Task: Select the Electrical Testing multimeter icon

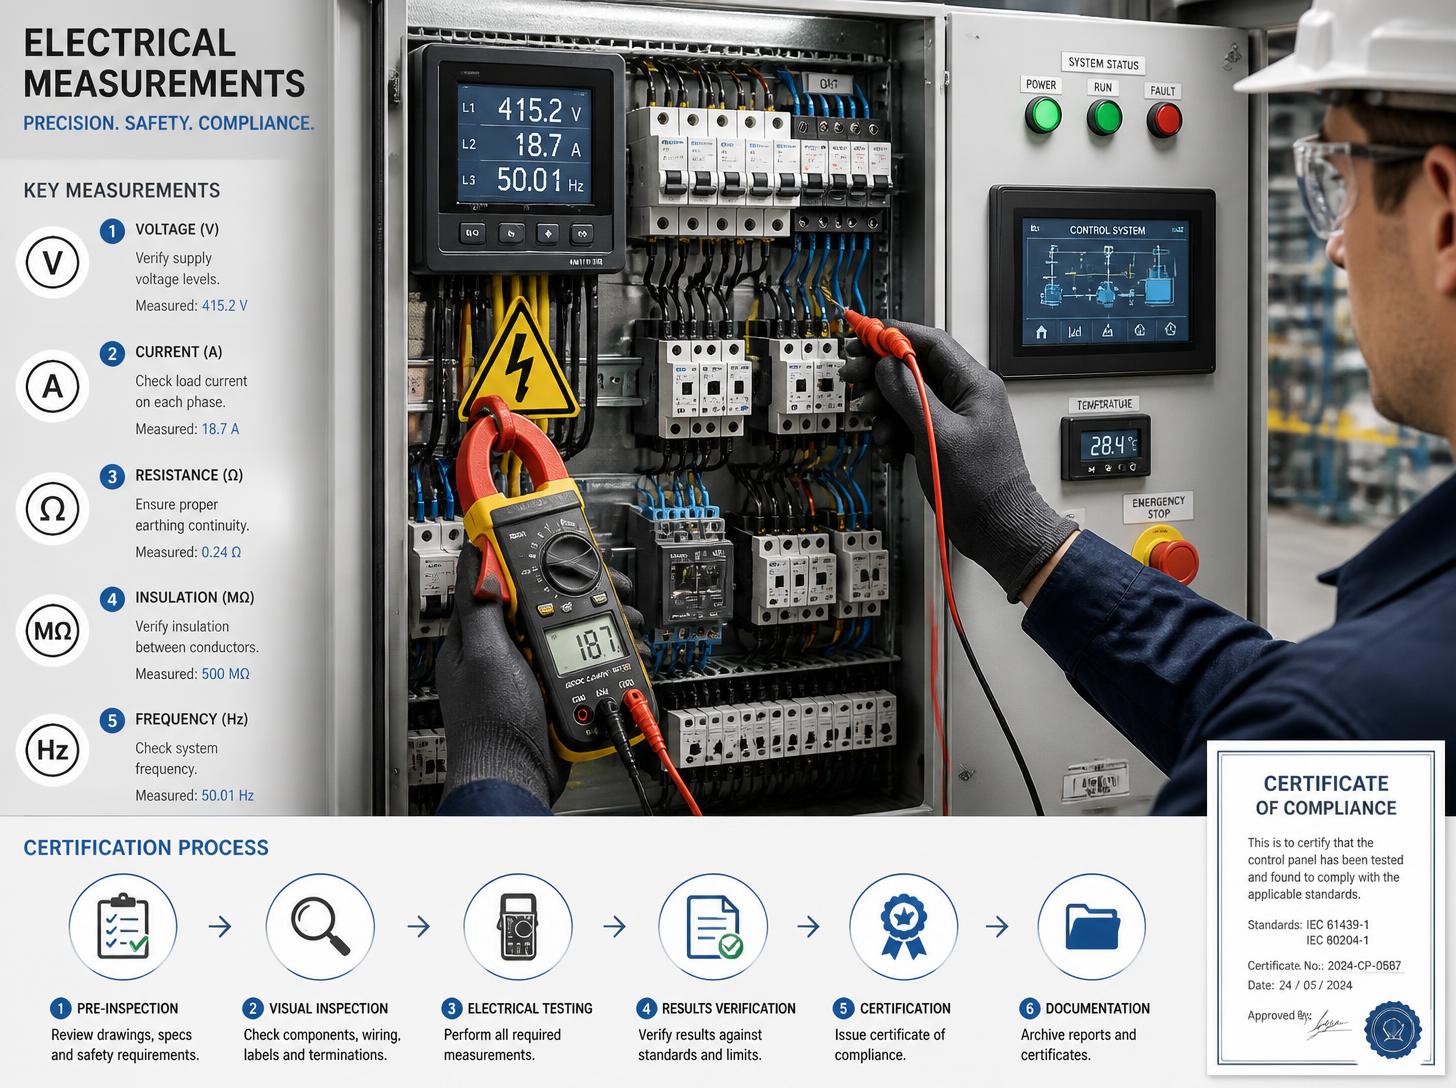Action: tap(518, 927)
